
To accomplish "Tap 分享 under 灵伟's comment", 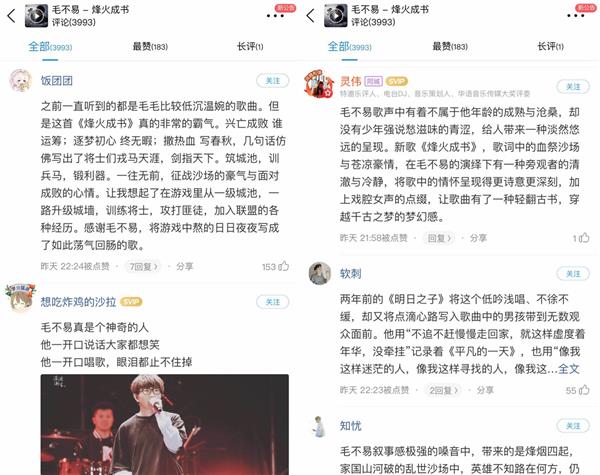I will [x=478, y=238].
